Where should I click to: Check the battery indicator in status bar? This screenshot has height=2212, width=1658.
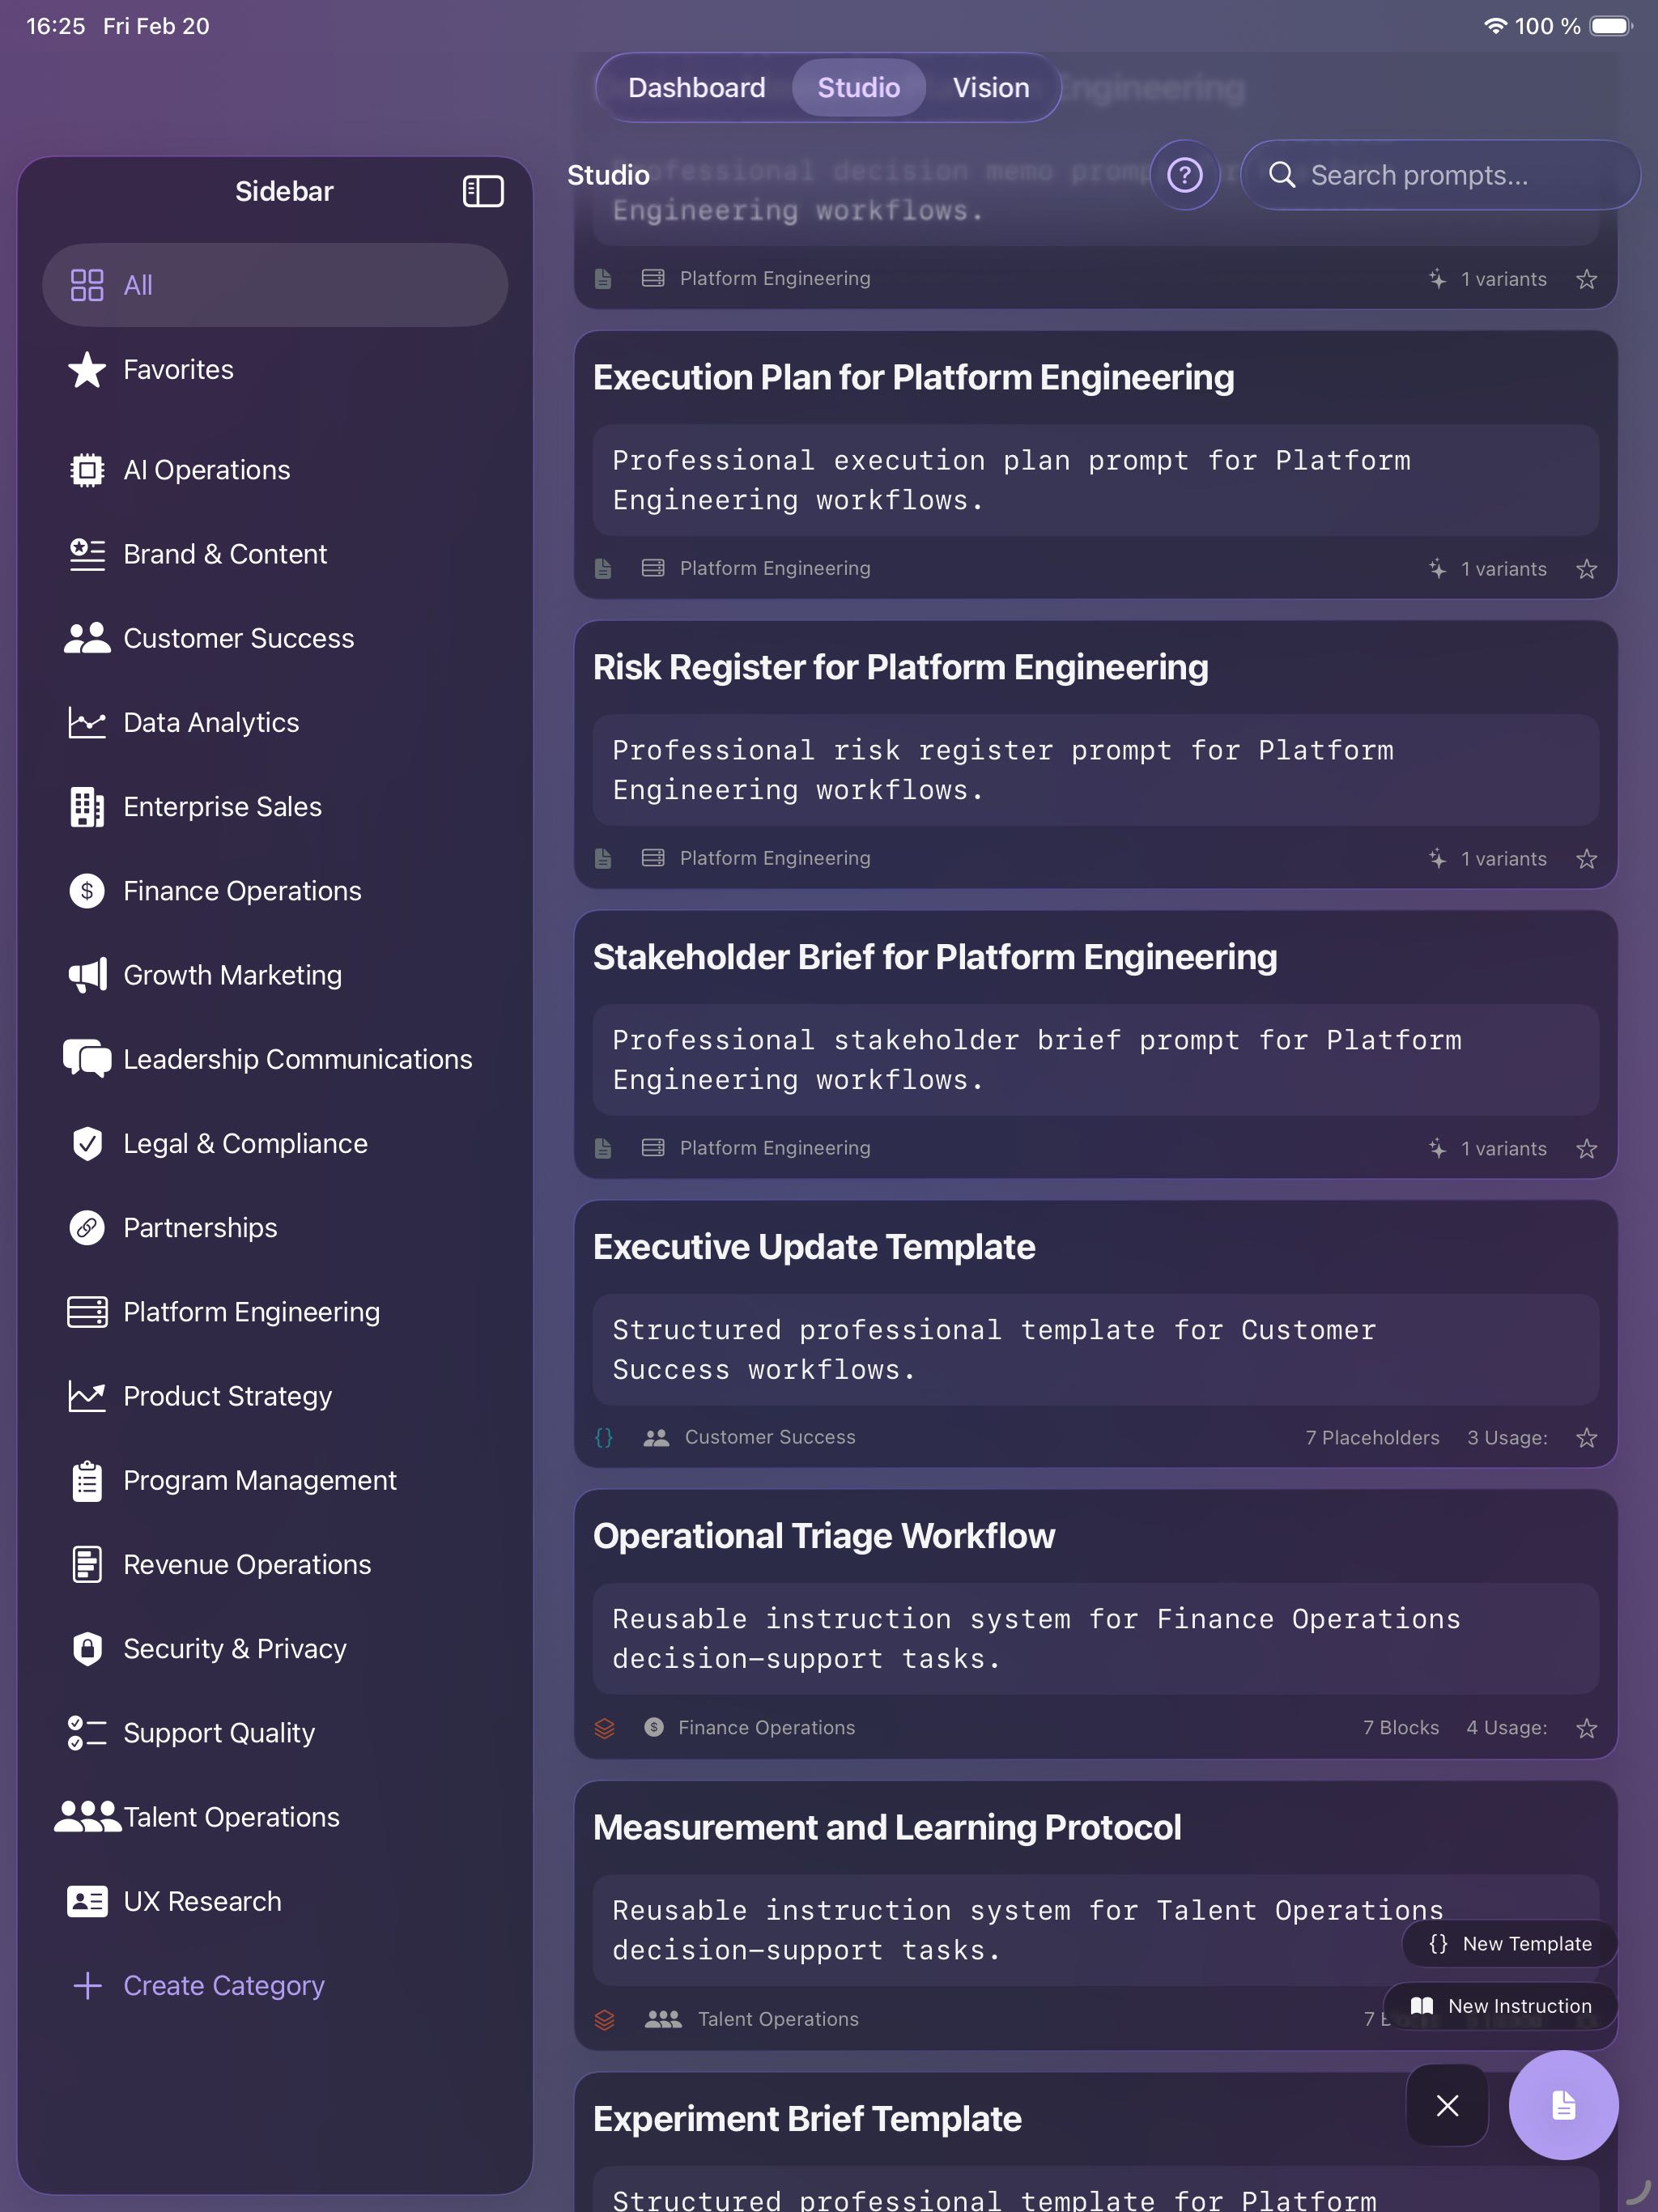point(1610,26)
